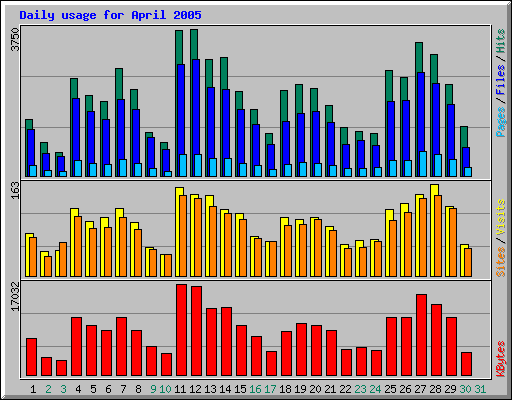Select the cyan pages bar for day 27
Viewport: 512px width, 400px height.
423,164
